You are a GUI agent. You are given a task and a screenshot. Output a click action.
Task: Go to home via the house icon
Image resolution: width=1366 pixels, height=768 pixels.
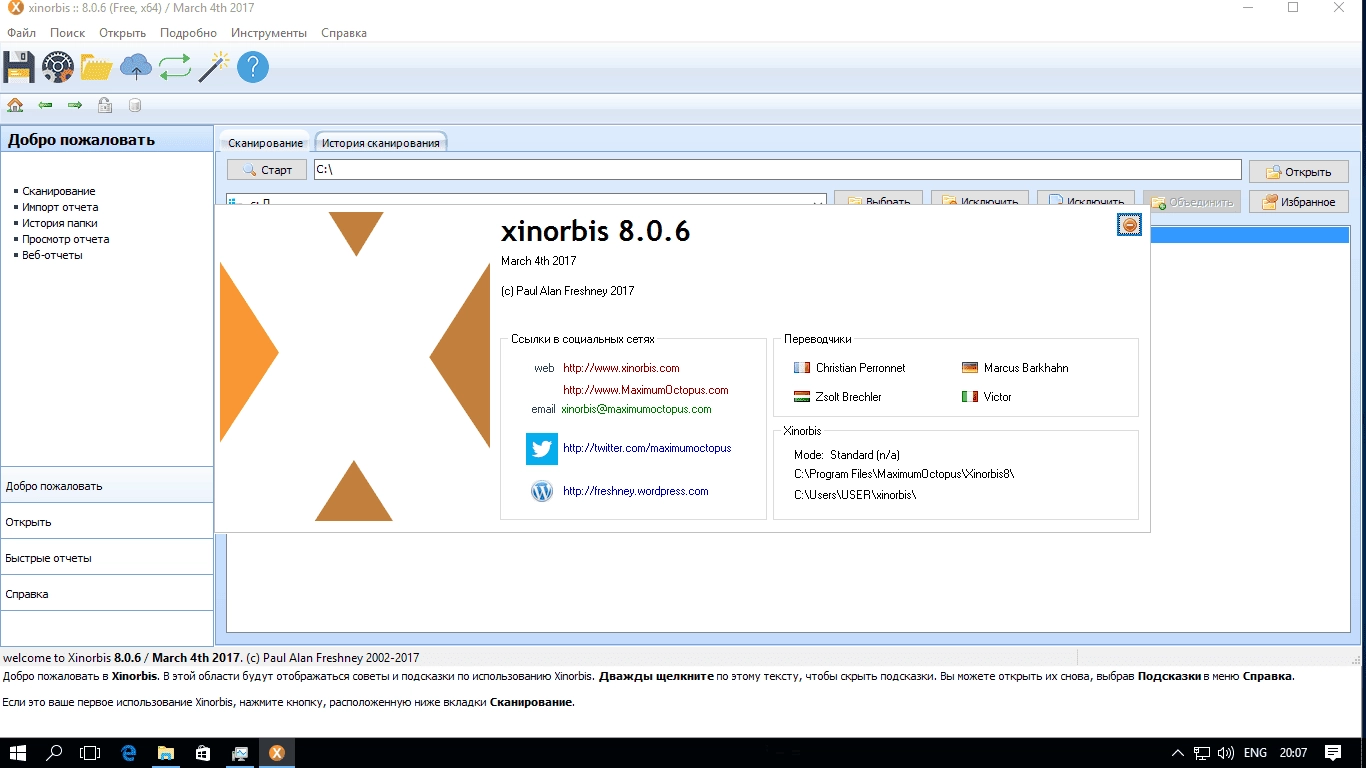(15, 105)
